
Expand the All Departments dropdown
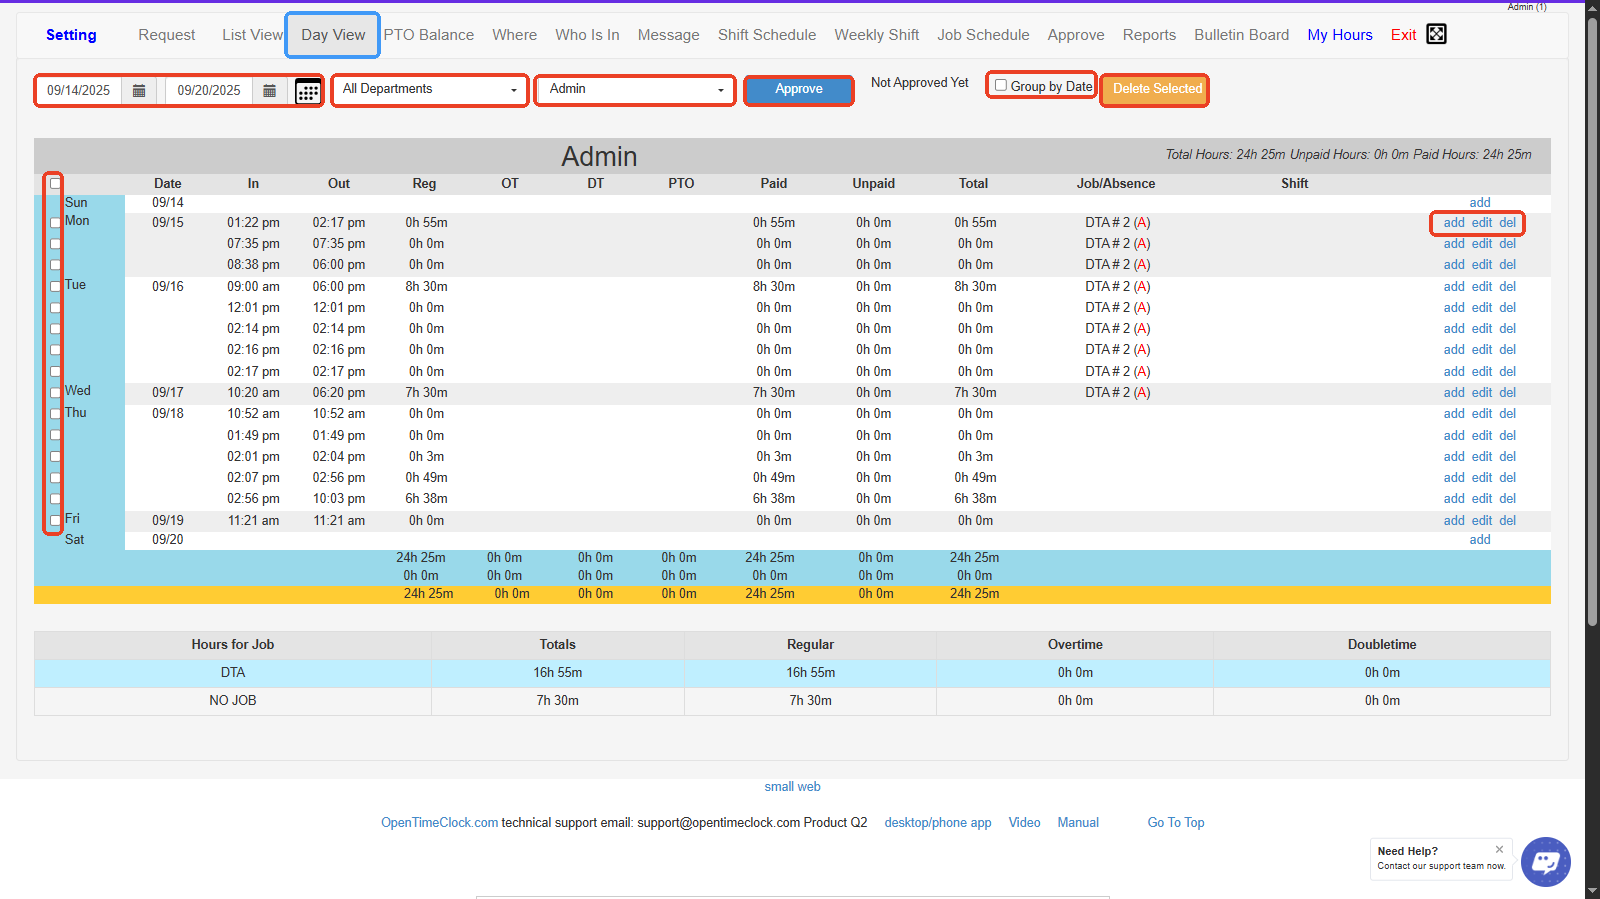pyautogui.click(x=430, y=90)
